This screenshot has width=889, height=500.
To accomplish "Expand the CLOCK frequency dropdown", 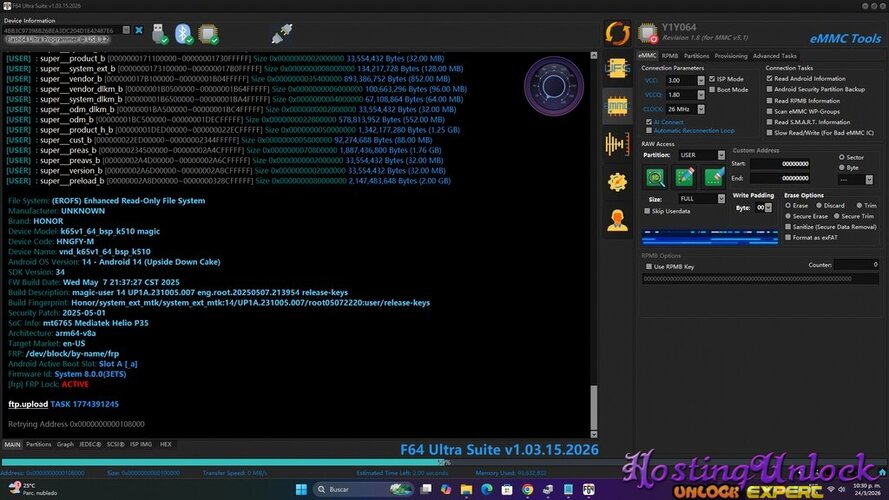I will [x=699, y=108].
